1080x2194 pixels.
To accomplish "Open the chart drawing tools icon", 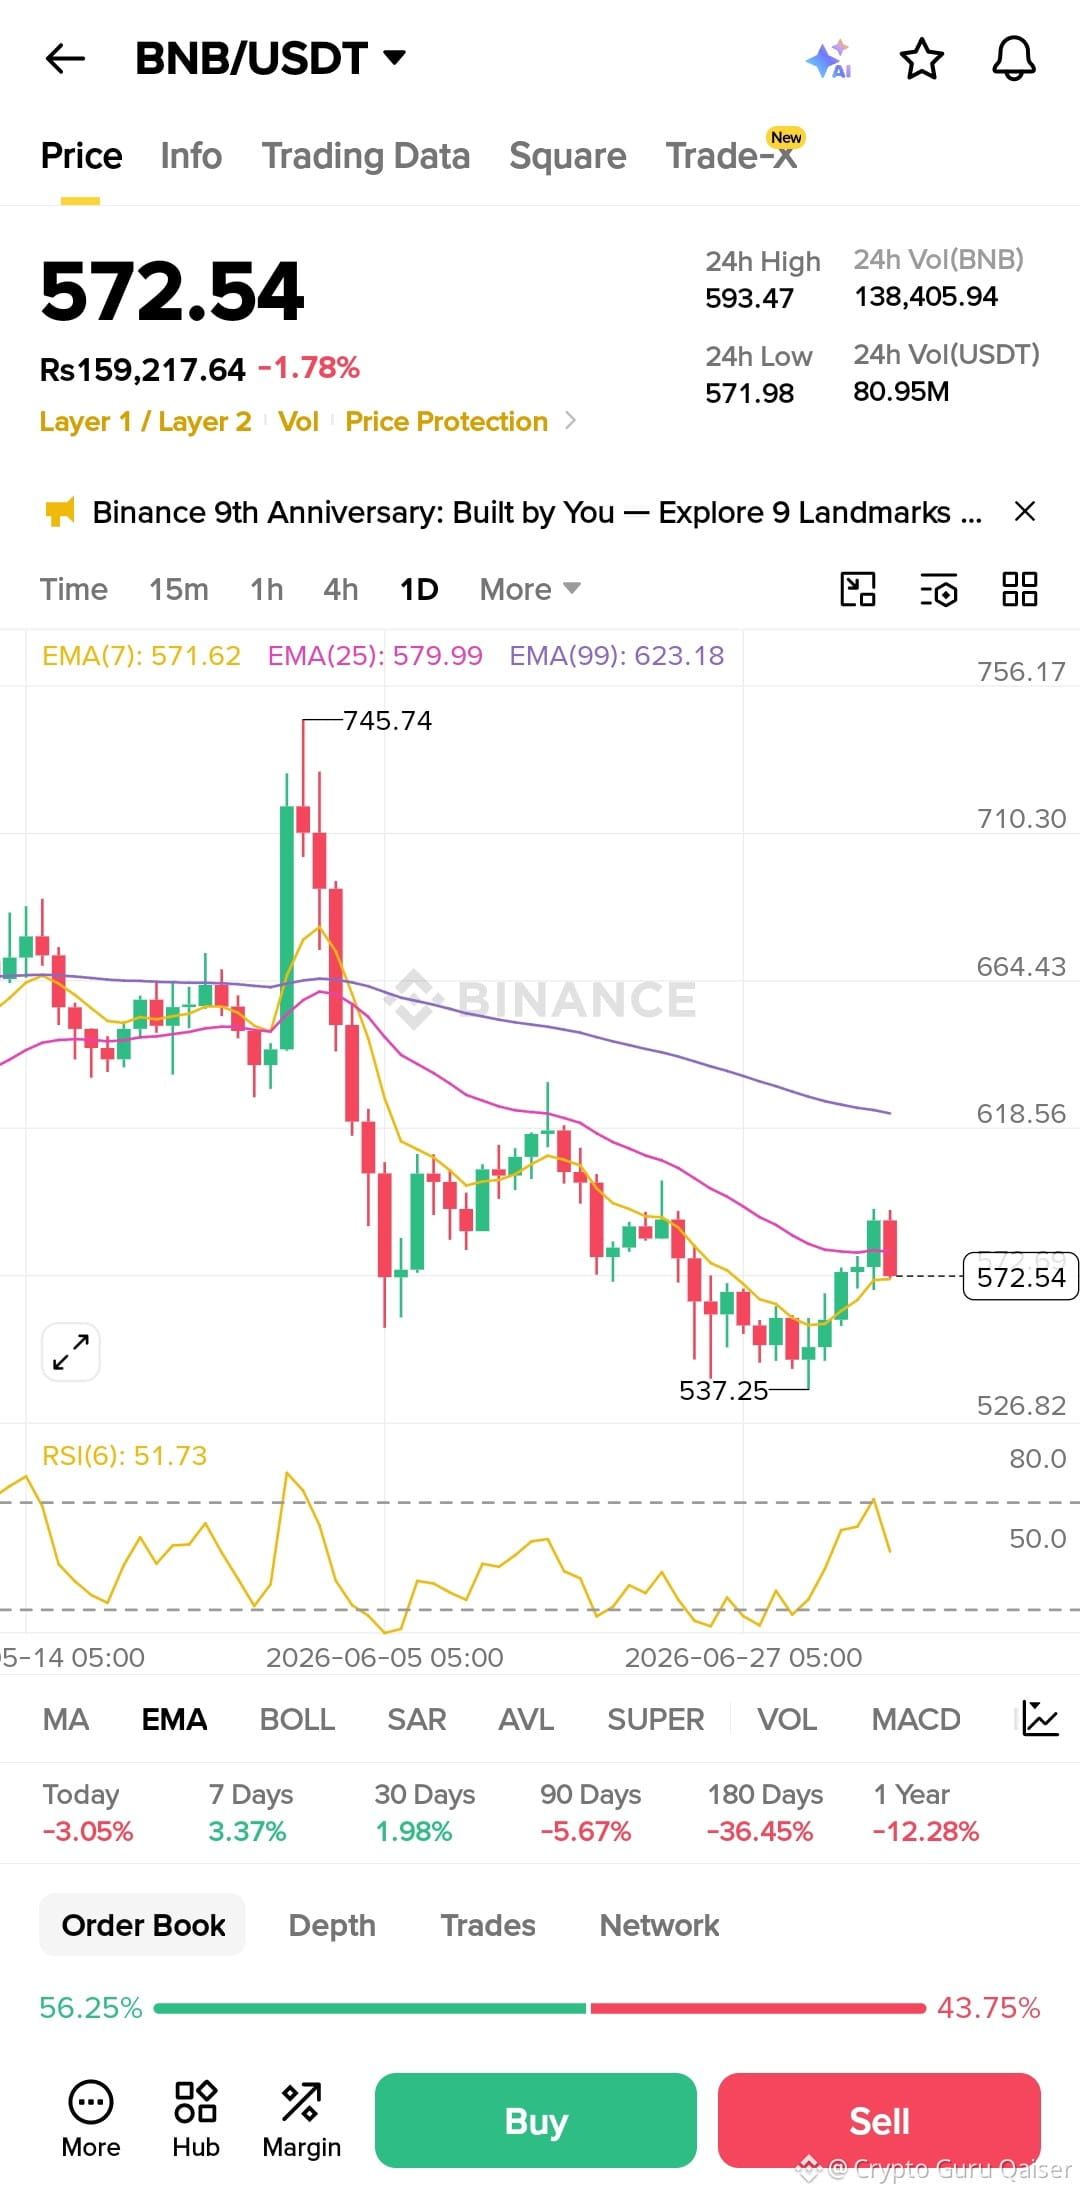I will pyautogui.click(x=858, y=589).
